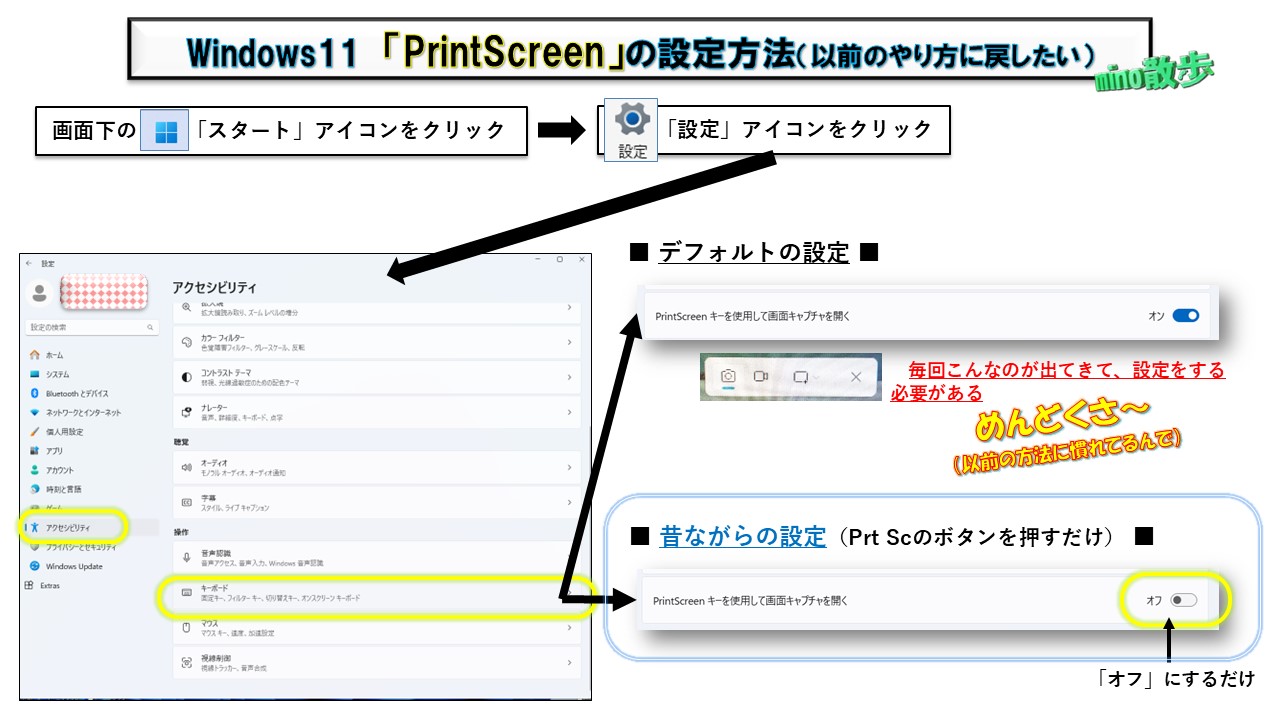Click the back arrow in Settings
Image resolution: width=1280 pixels, height=720 pixels.
27,262
